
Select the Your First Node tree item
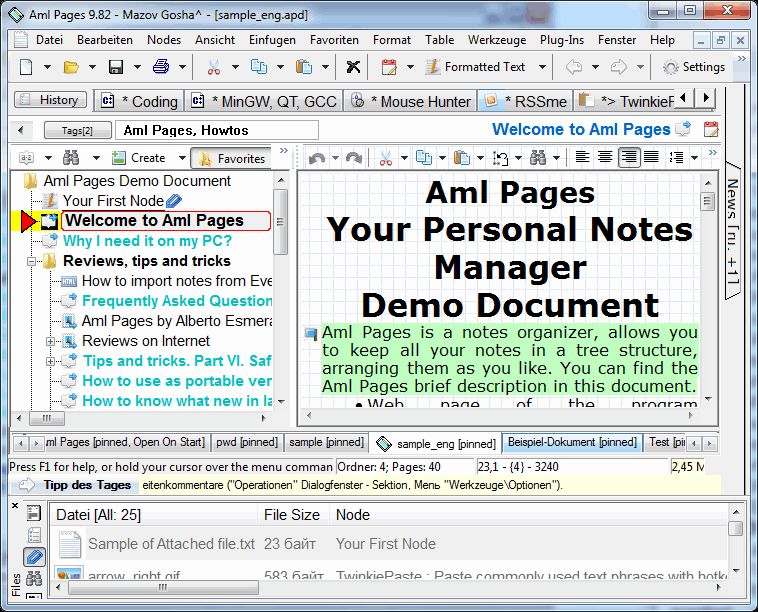pos(113,201)
